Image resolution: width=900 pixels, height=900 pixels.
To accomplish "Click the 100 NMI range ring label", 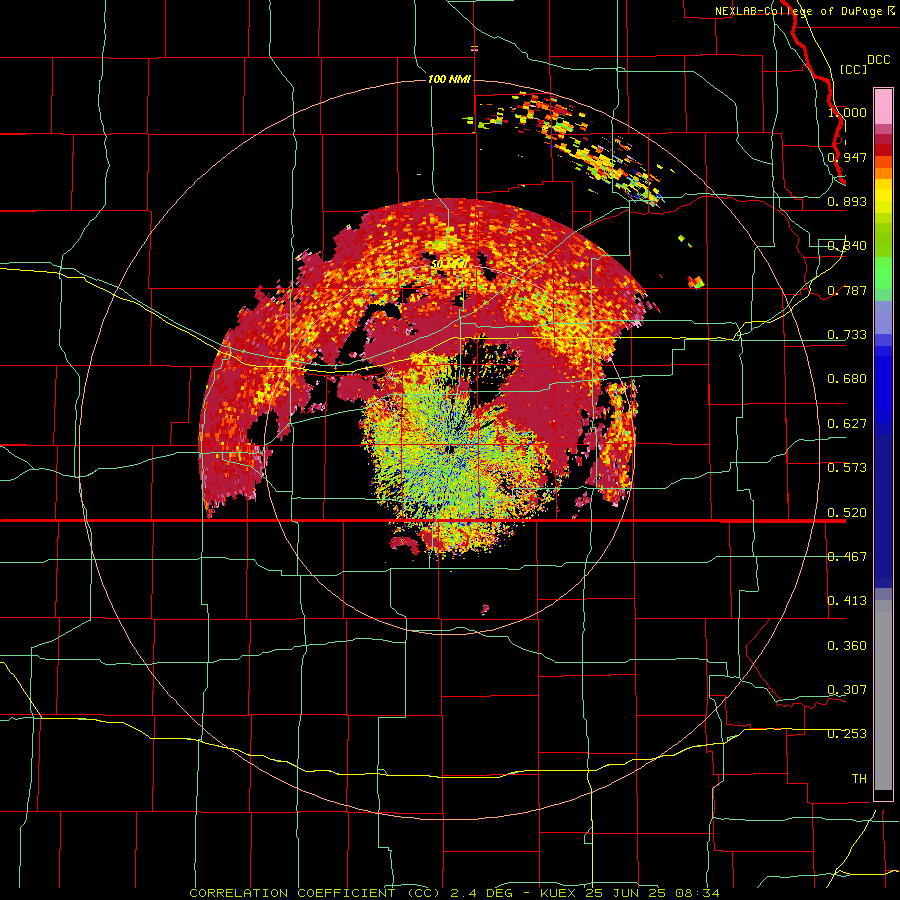I will [449, 79].
